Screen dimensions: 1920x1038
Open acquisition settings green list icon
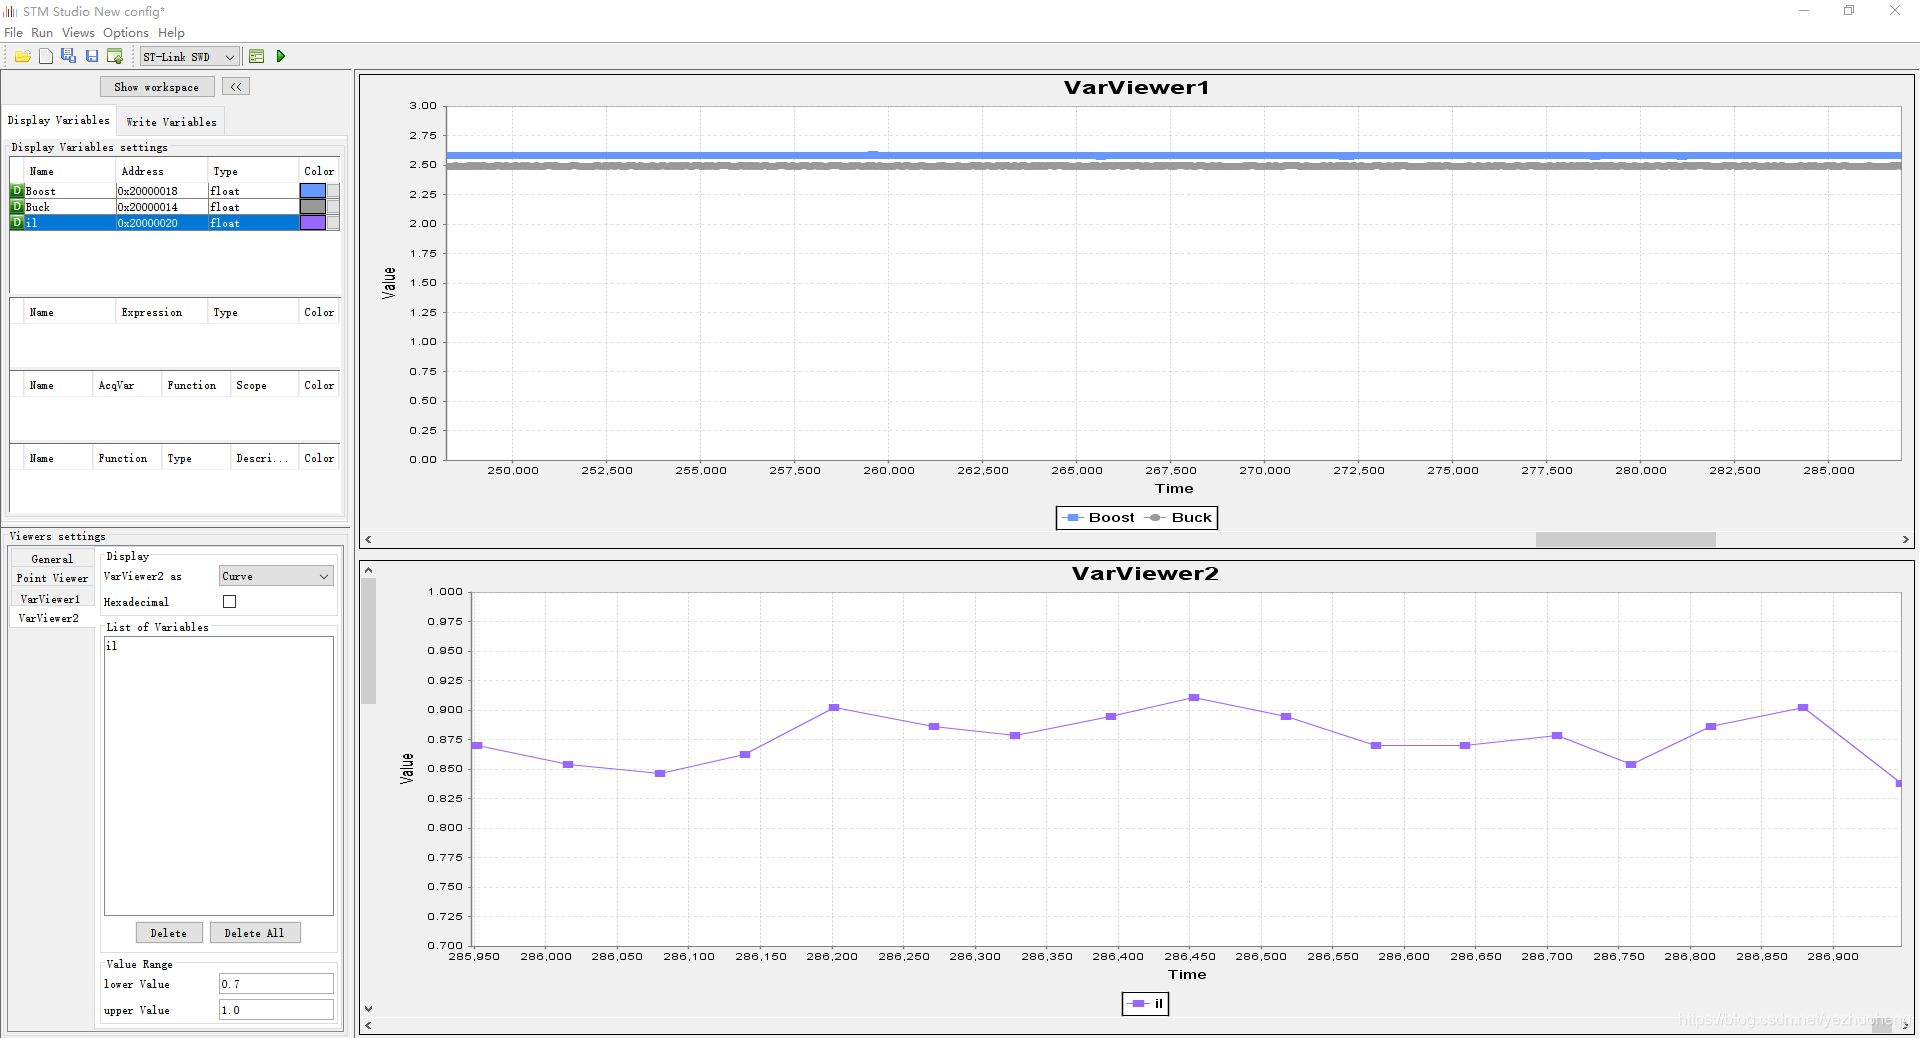[257, 56]
